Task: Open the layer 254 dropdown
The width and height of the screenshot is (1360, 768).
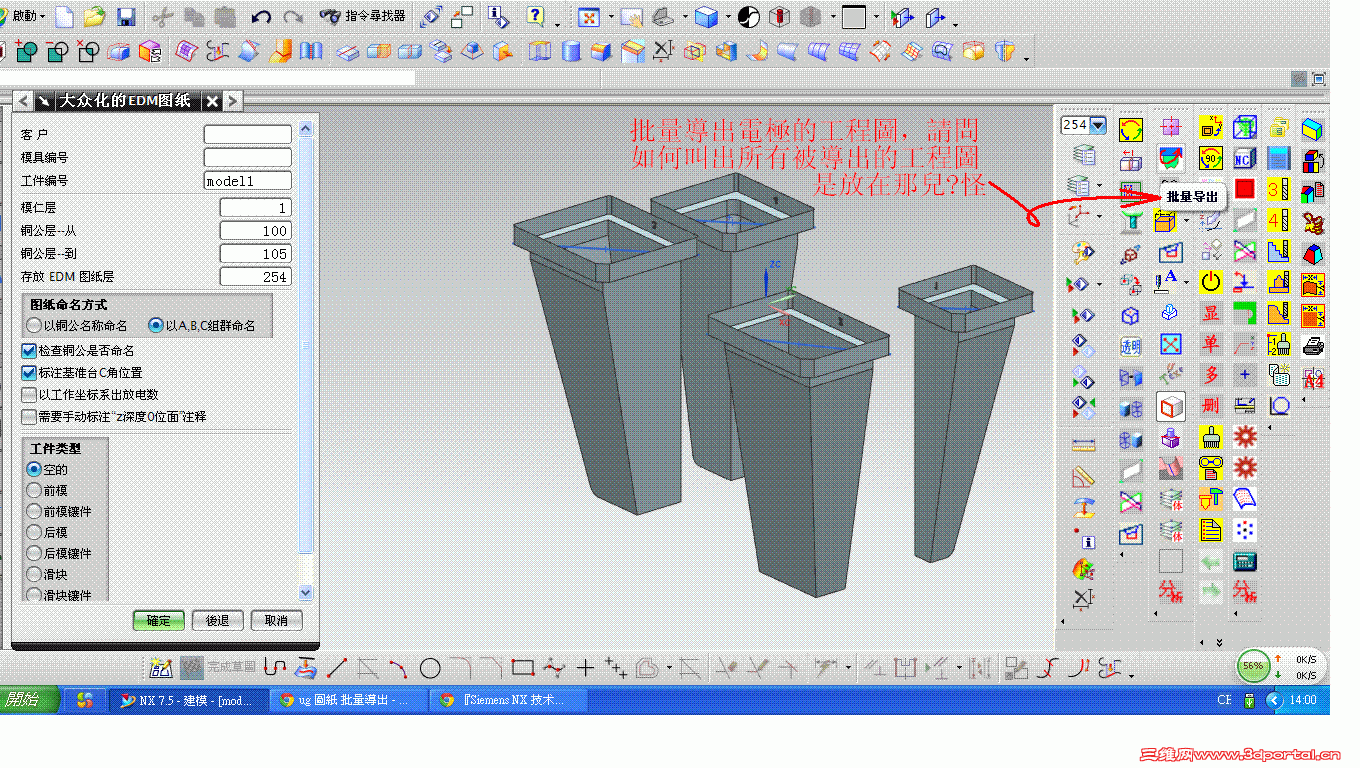Action: [x=1099, y=125]
